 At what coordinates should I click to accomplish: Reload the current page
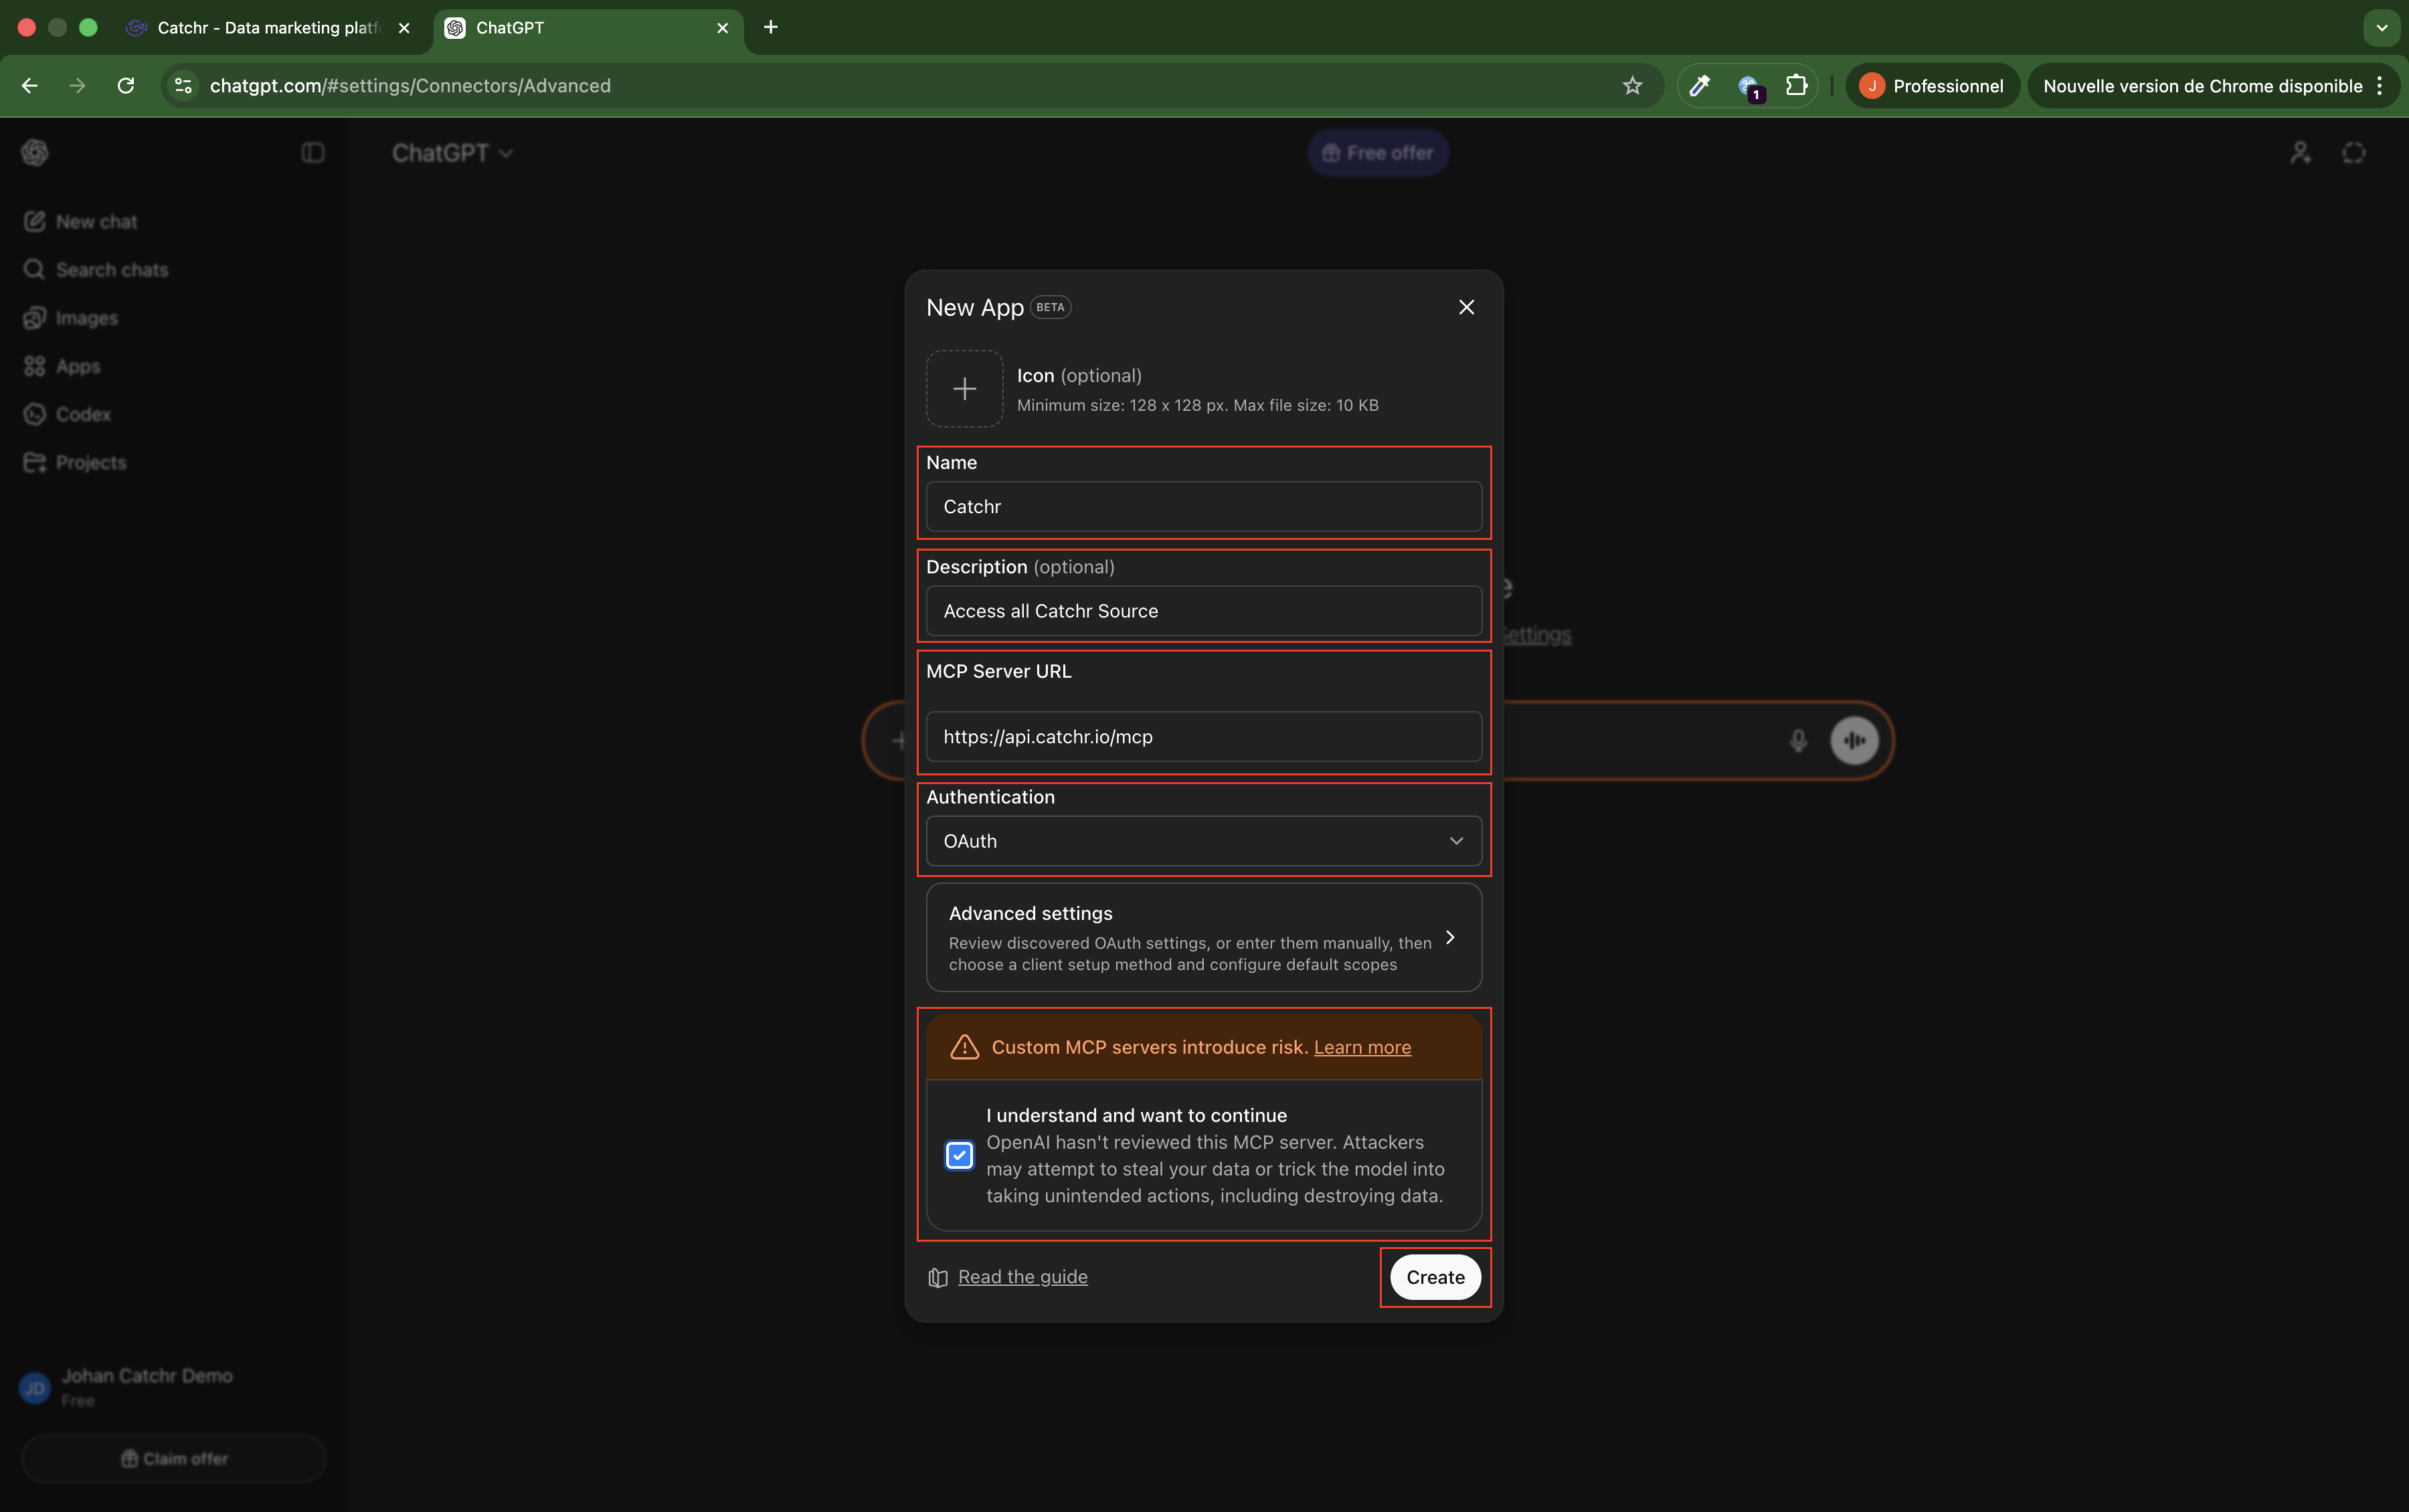(126, 86)
